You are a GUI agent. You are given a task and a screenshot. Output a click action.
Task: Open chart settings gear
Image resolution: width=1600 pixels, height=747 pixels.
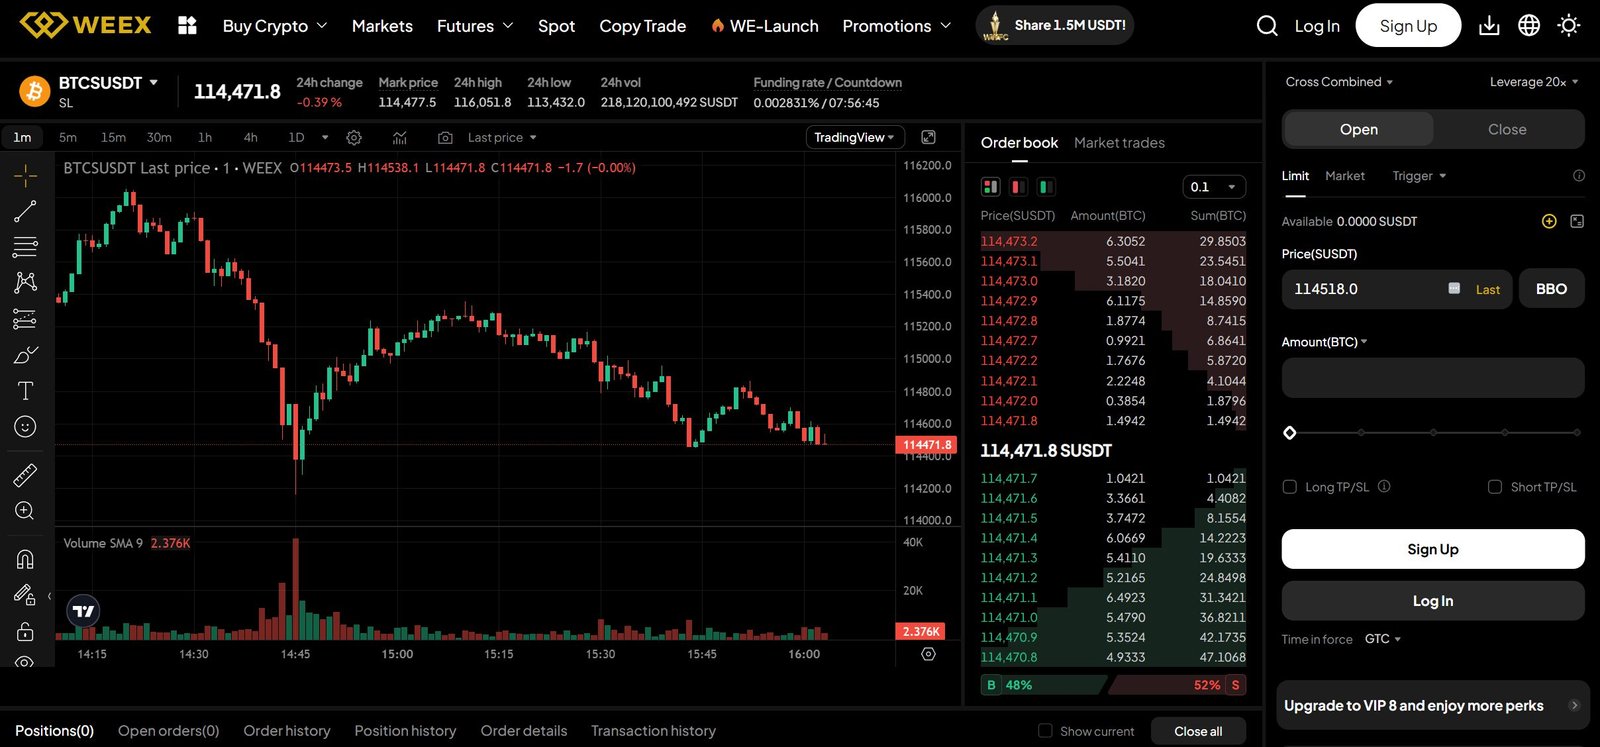click(354, 138)
